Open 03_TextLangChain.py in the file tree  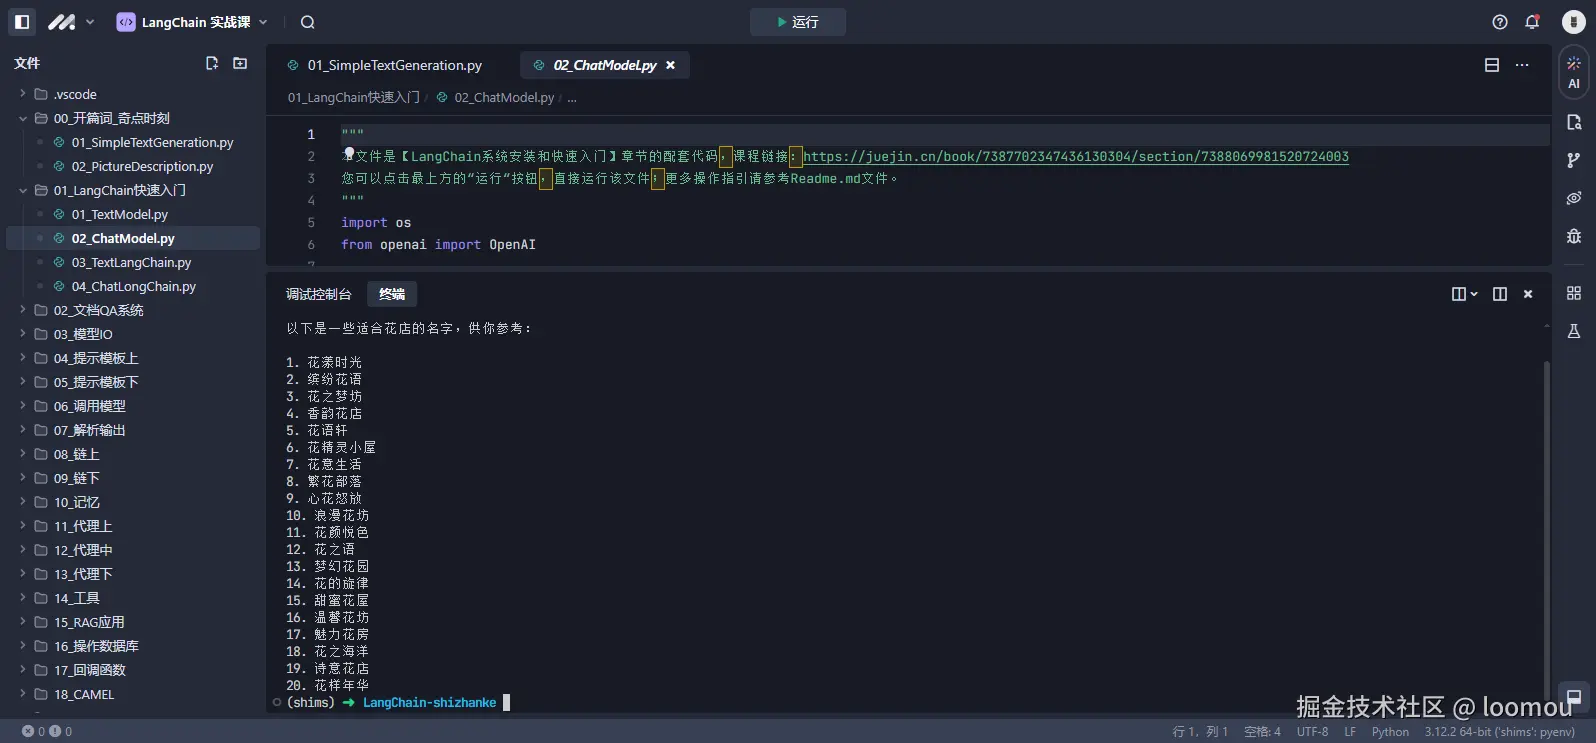[131, 262]
